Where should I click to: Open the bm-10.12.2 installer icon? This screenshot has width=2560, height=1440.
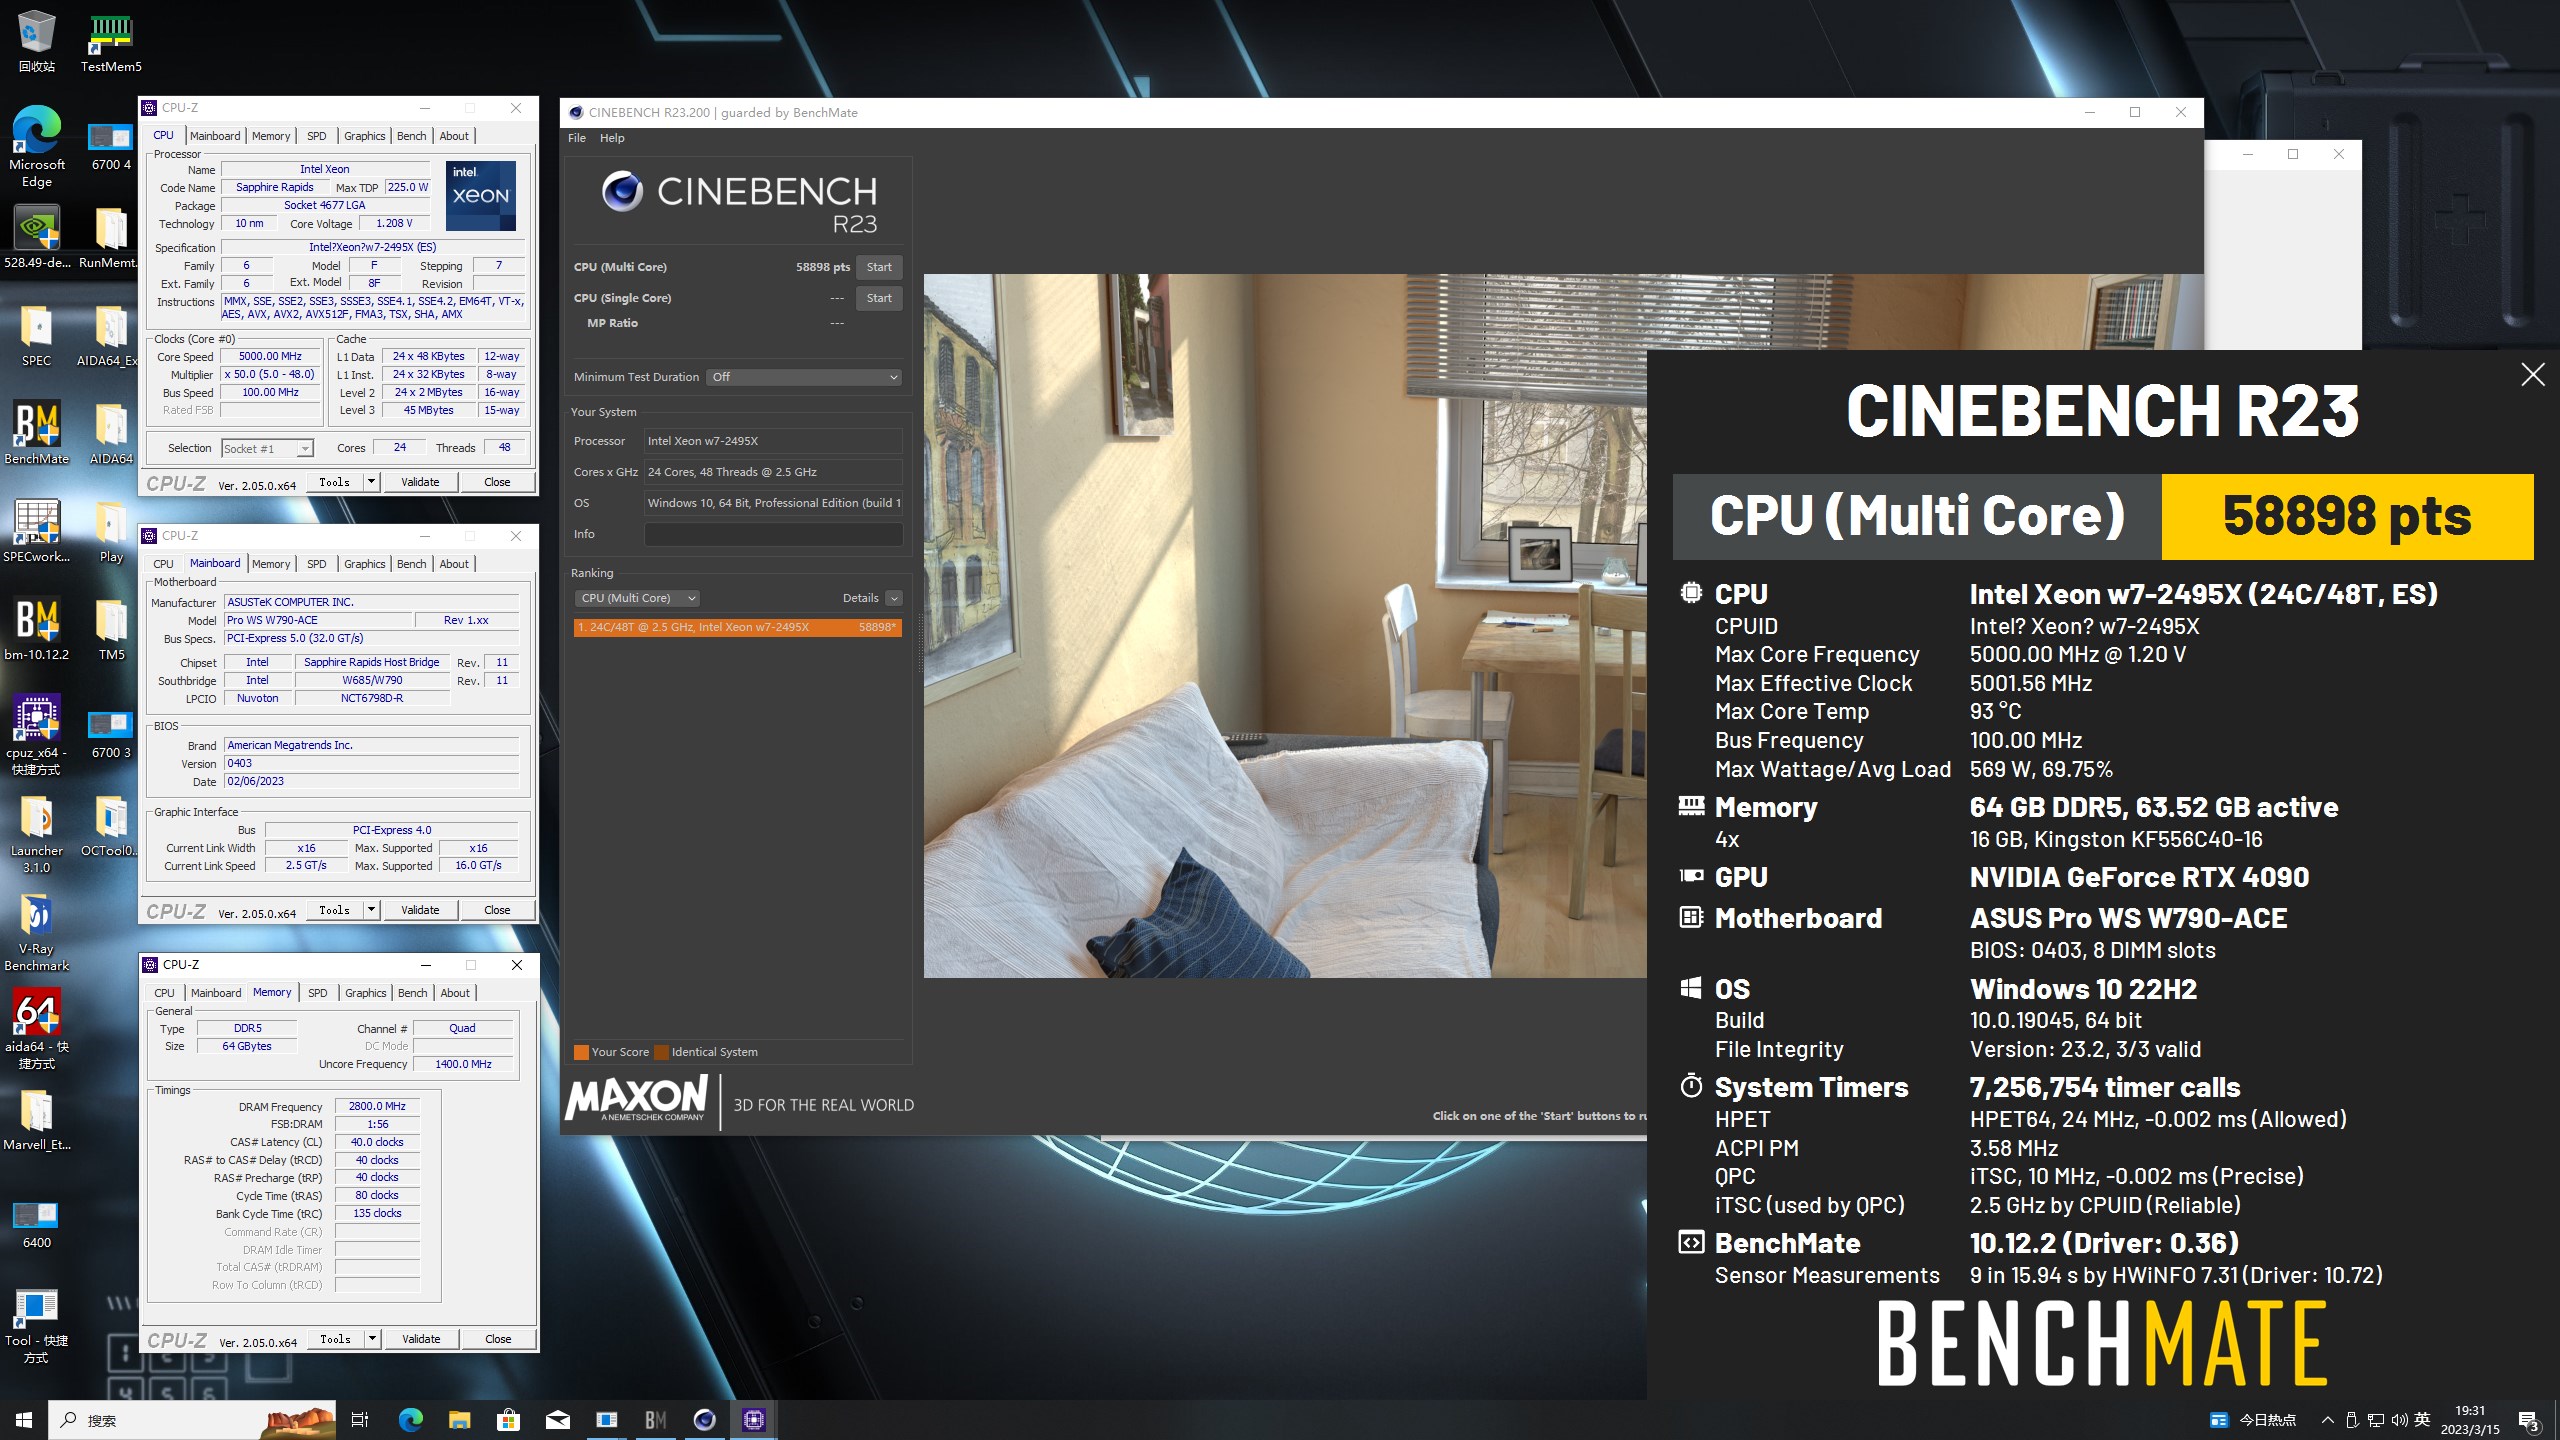click(x=36, y=628)
